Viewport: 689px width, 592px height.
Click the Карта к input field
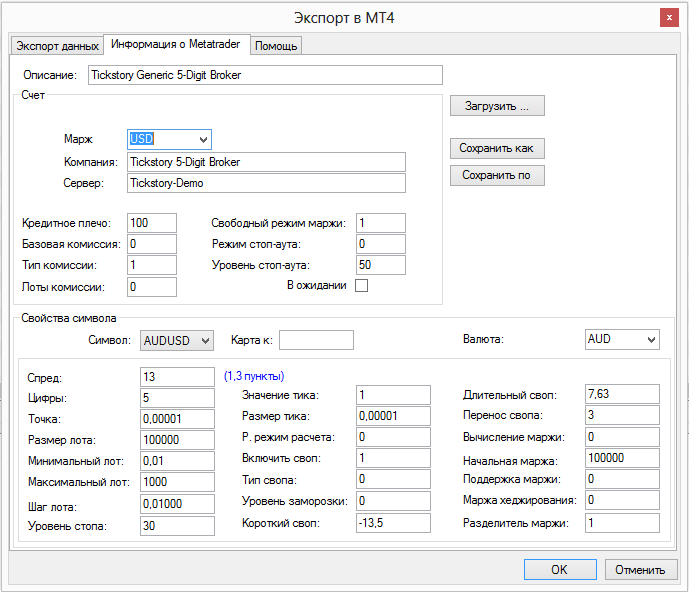(x=316, y=340)
